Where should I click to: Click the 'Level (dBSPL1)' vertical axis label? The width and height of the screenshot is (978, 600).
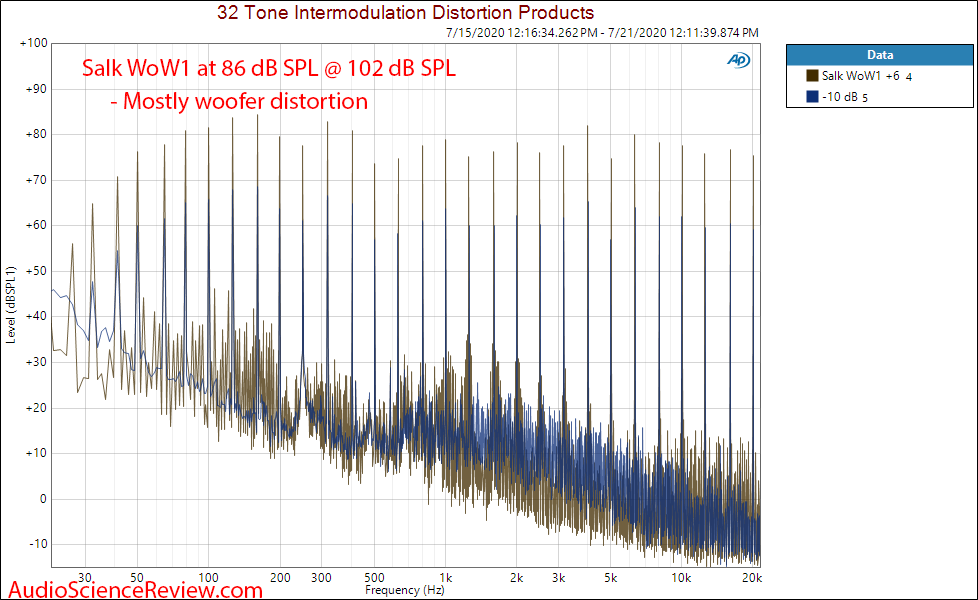[x=11, y=304]
